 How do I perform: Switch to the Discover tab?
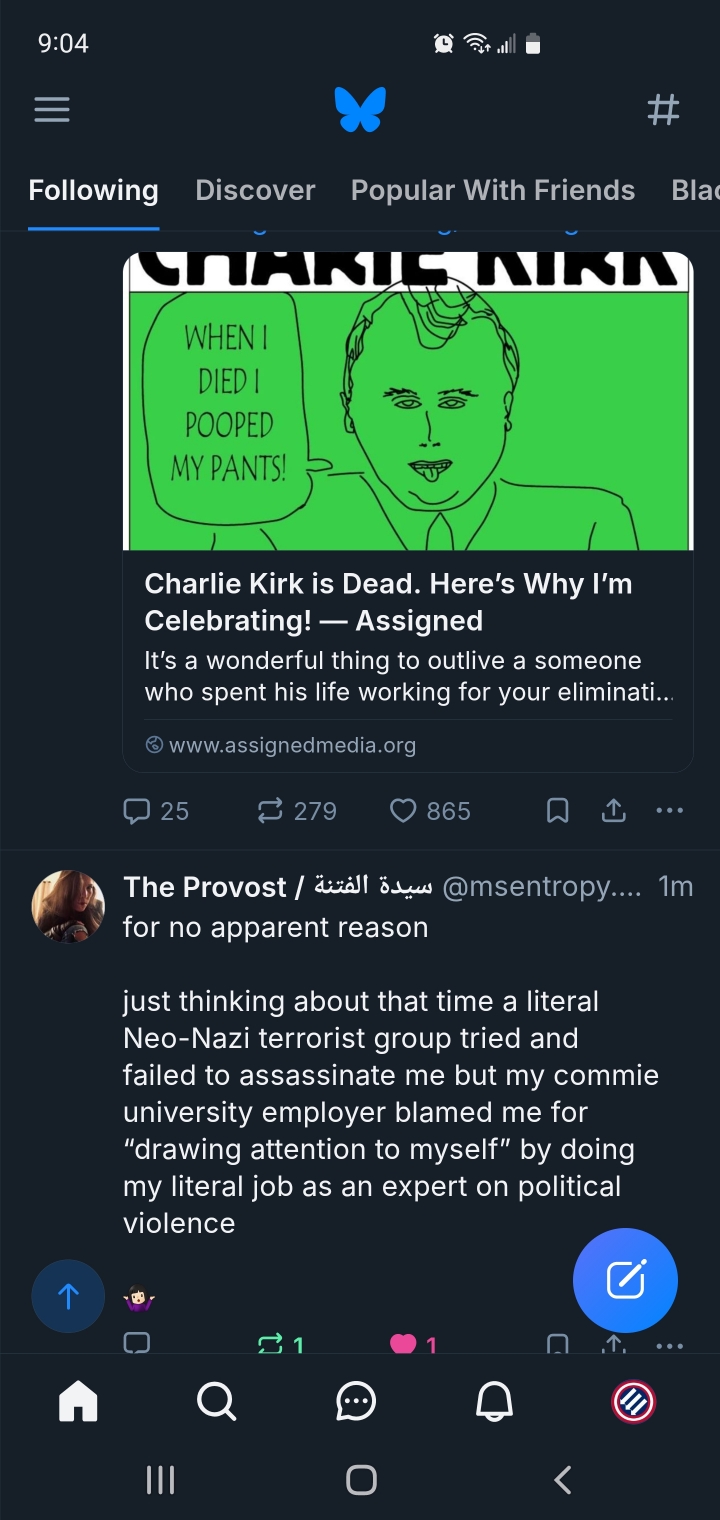(x=255, y=190)
